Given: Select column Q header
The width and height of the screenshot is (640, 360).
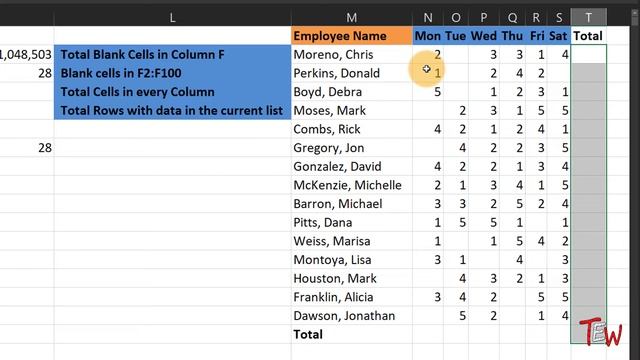Looking at the screenshot, I should 512,18.
